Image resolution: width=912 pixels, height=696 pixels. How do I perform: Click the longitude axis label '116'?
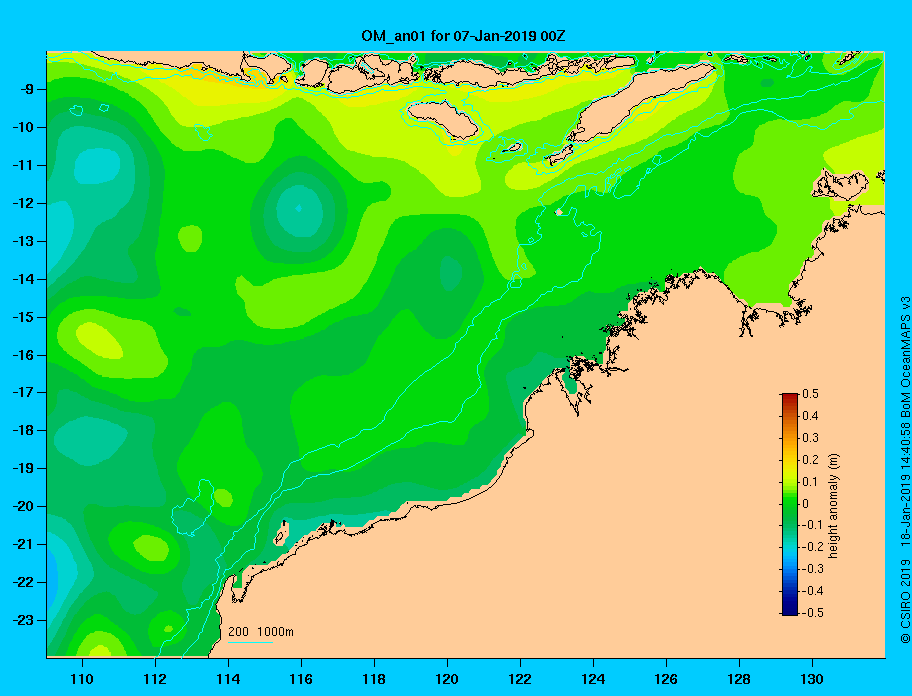[301, 679]
